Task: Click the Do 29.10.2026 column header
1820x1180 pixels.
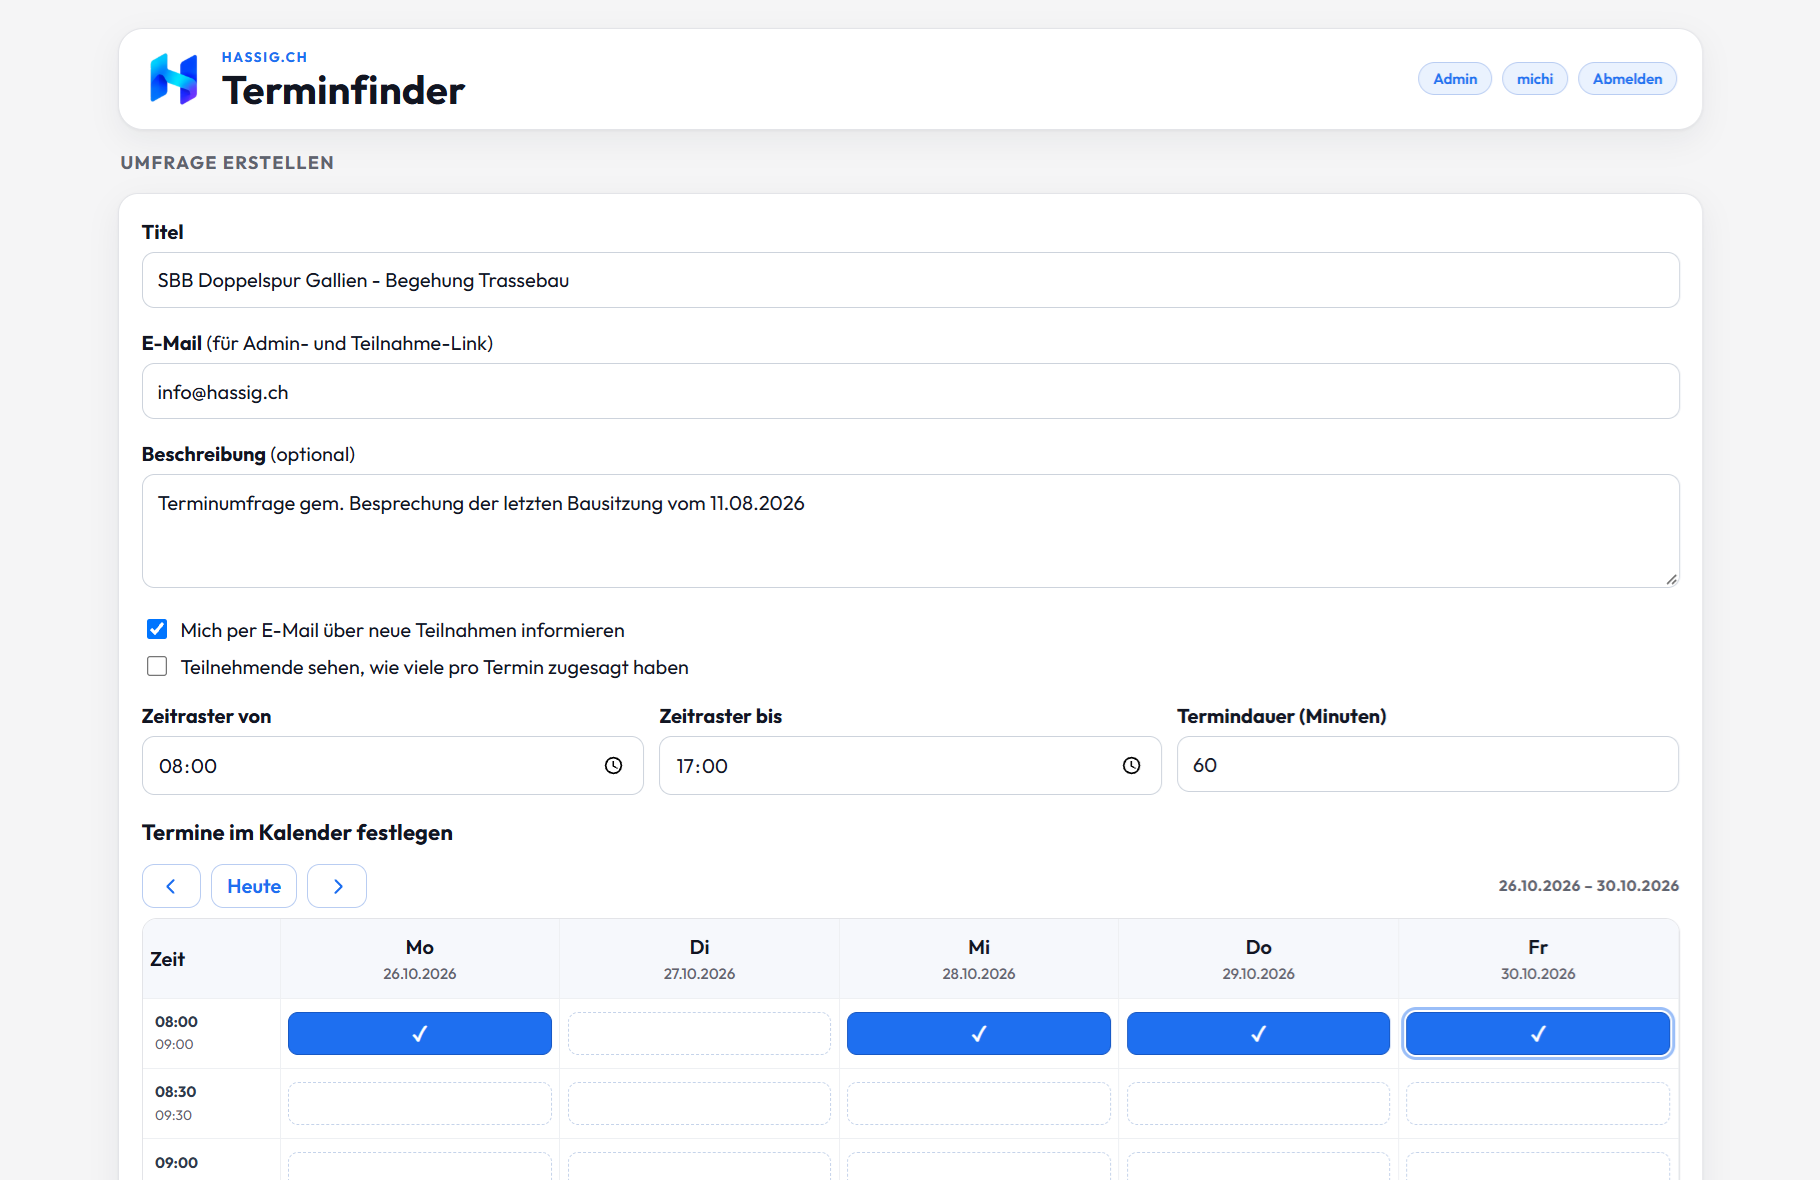Action: [x=1258, y=959]
